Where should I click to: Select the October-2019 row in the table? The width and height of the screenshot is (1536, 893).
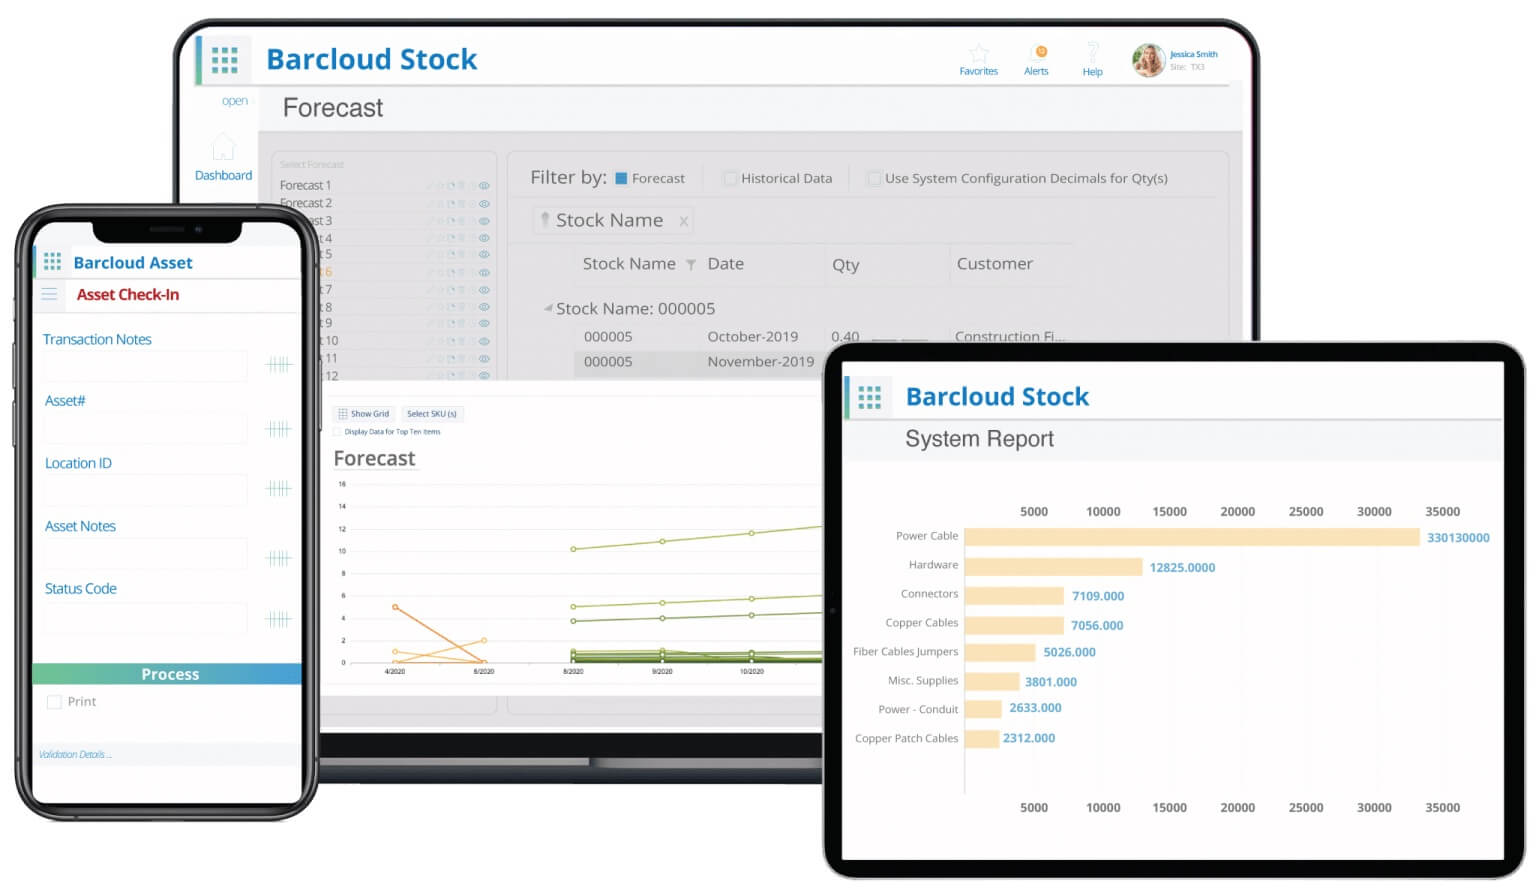pos(820,337)
